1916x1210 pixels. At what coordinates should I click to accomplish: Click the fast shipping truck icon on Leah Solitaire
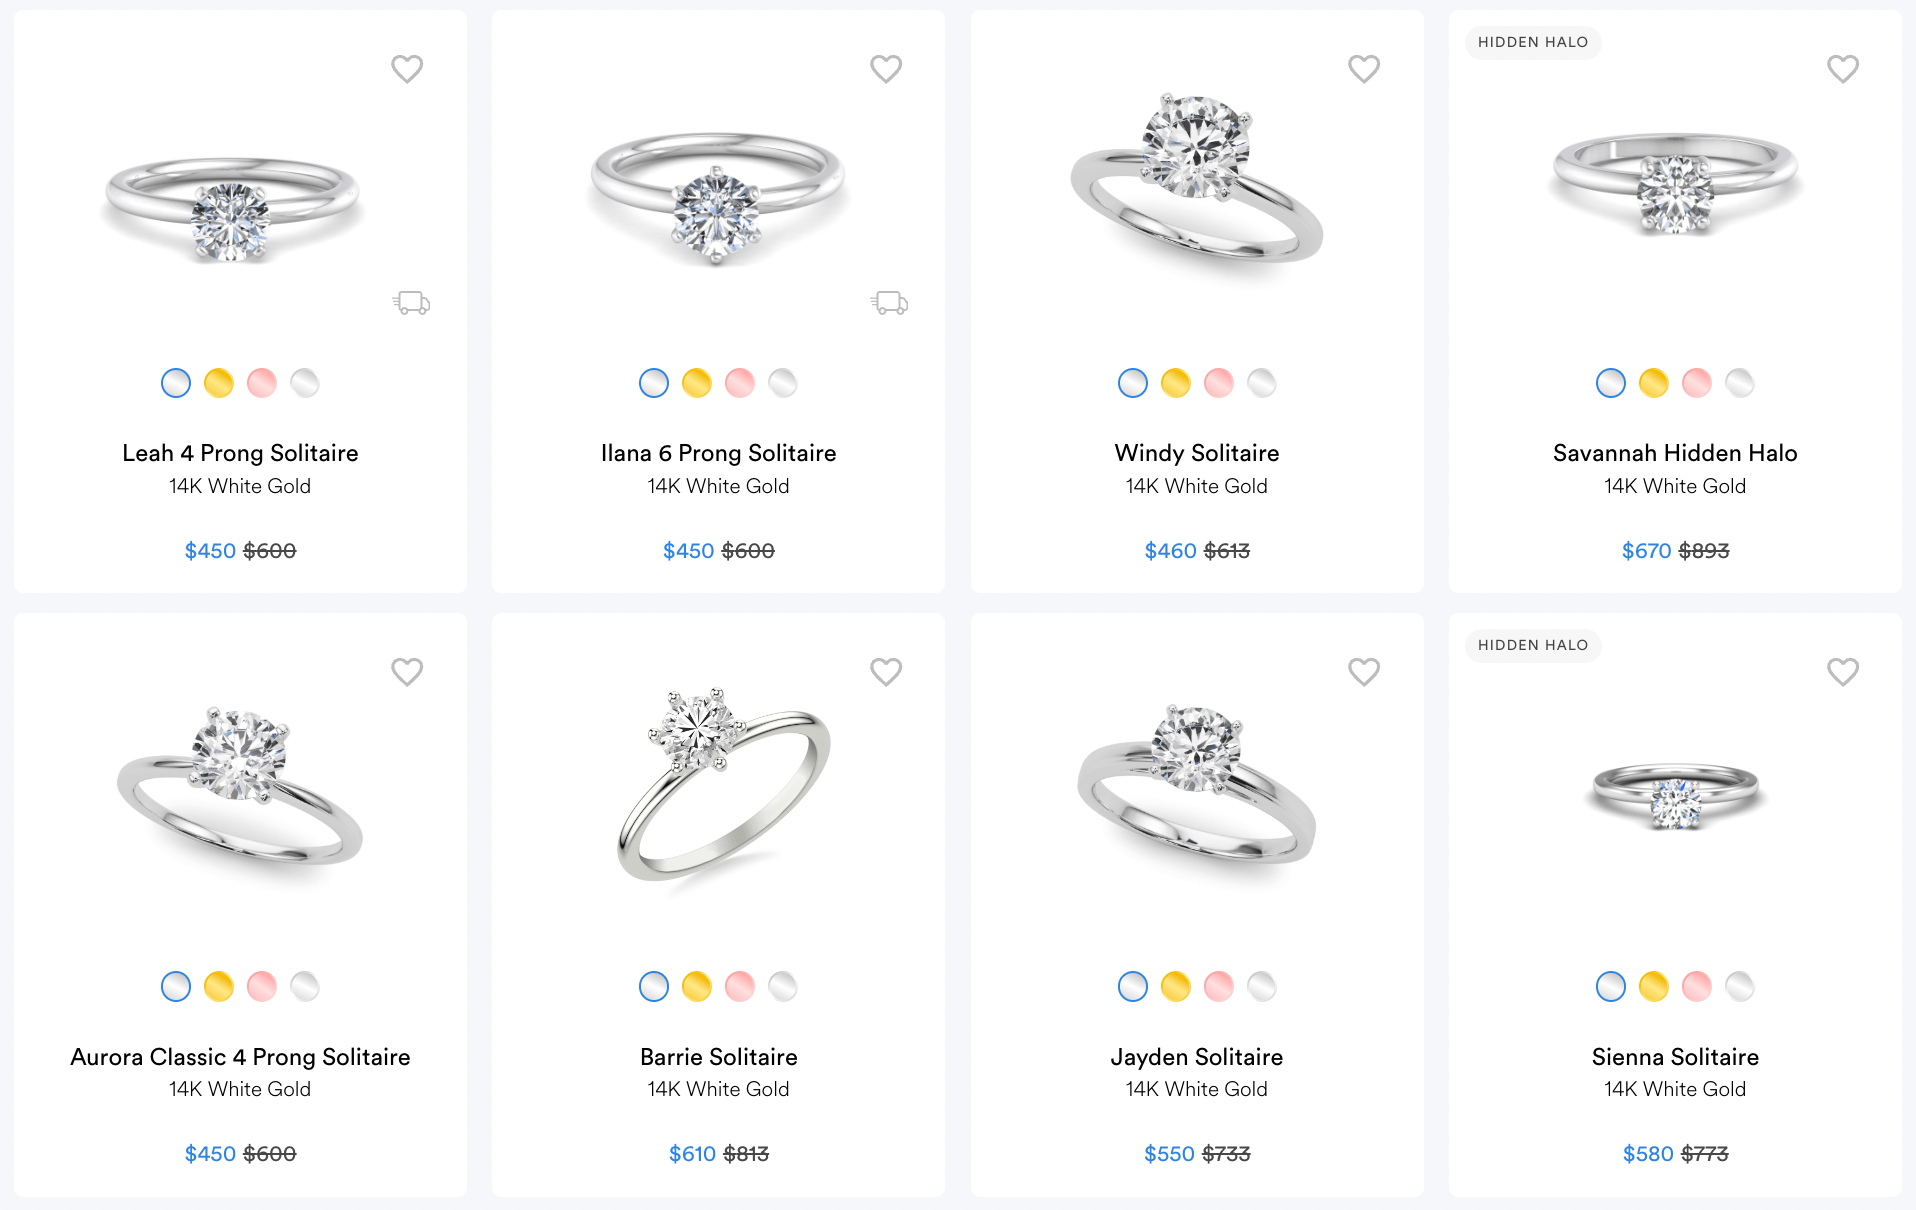point(410,303)
